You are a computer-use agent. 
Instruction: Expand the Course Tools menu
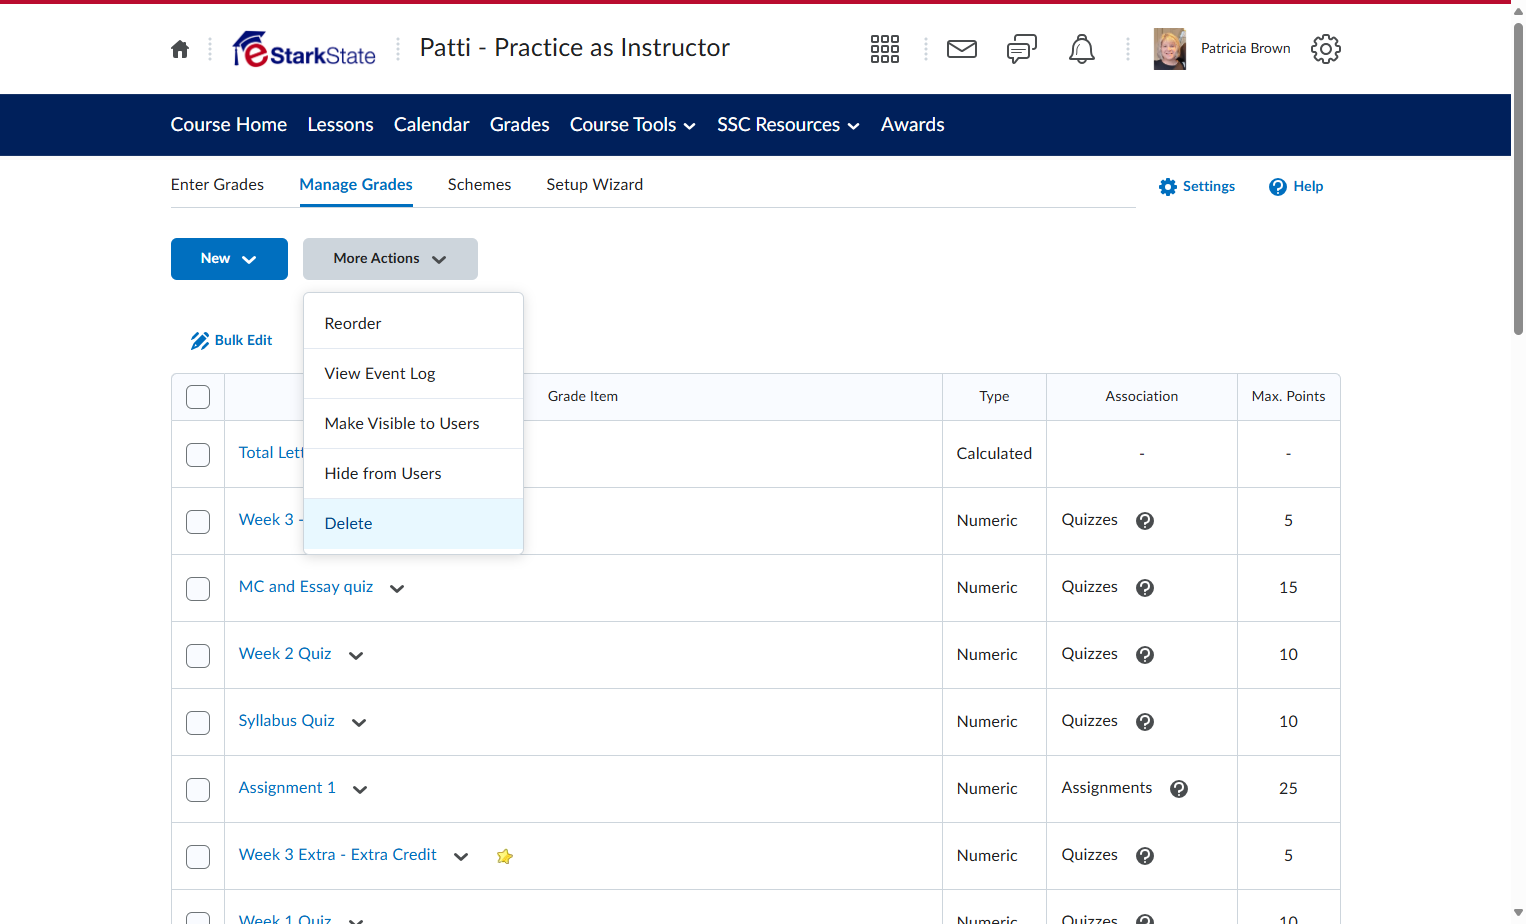(633, 125)
